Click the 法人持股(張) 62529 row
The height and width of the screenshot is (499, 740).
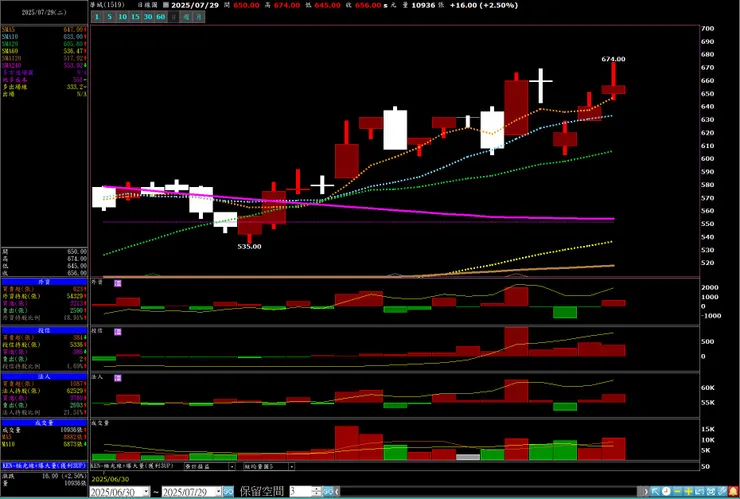click(44, 391)
